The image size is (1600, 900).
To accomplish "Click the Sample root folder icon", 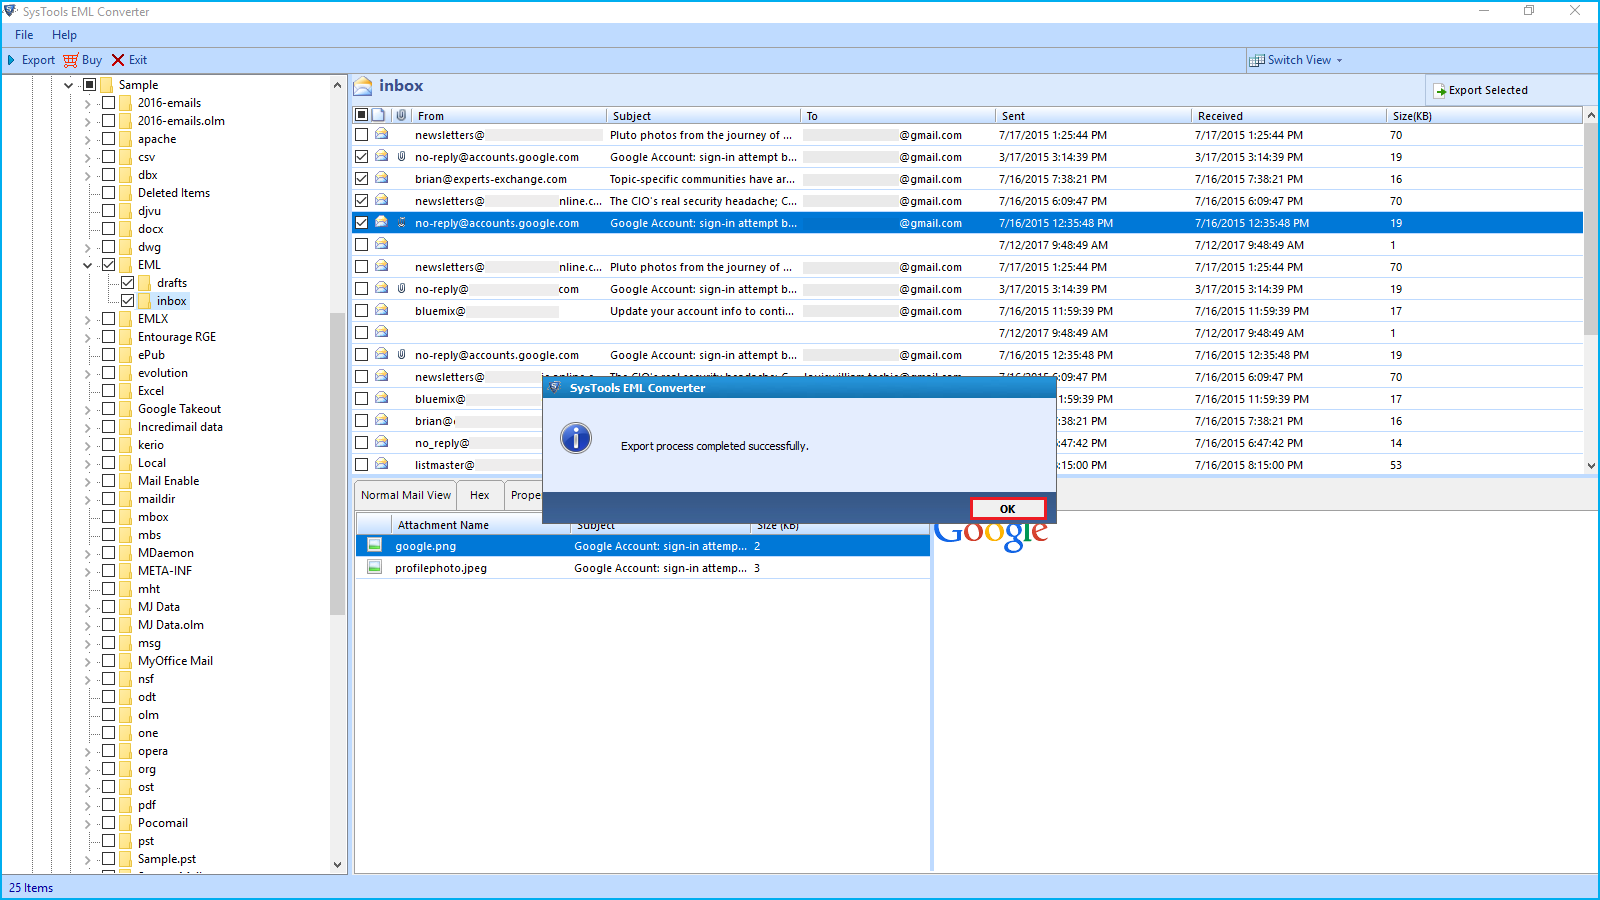I will (106, 85).
